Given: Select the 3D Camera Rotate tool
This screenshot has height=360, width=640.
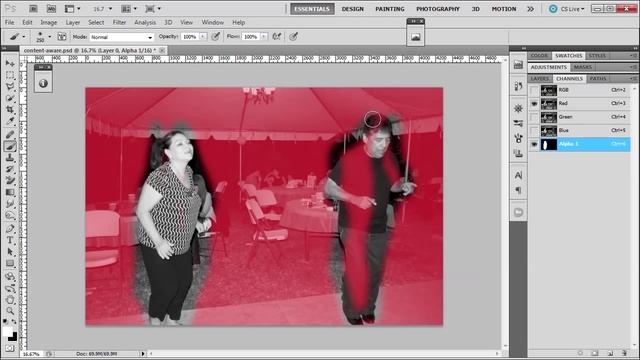Looking at the screenshot, I should coord(10,289).
